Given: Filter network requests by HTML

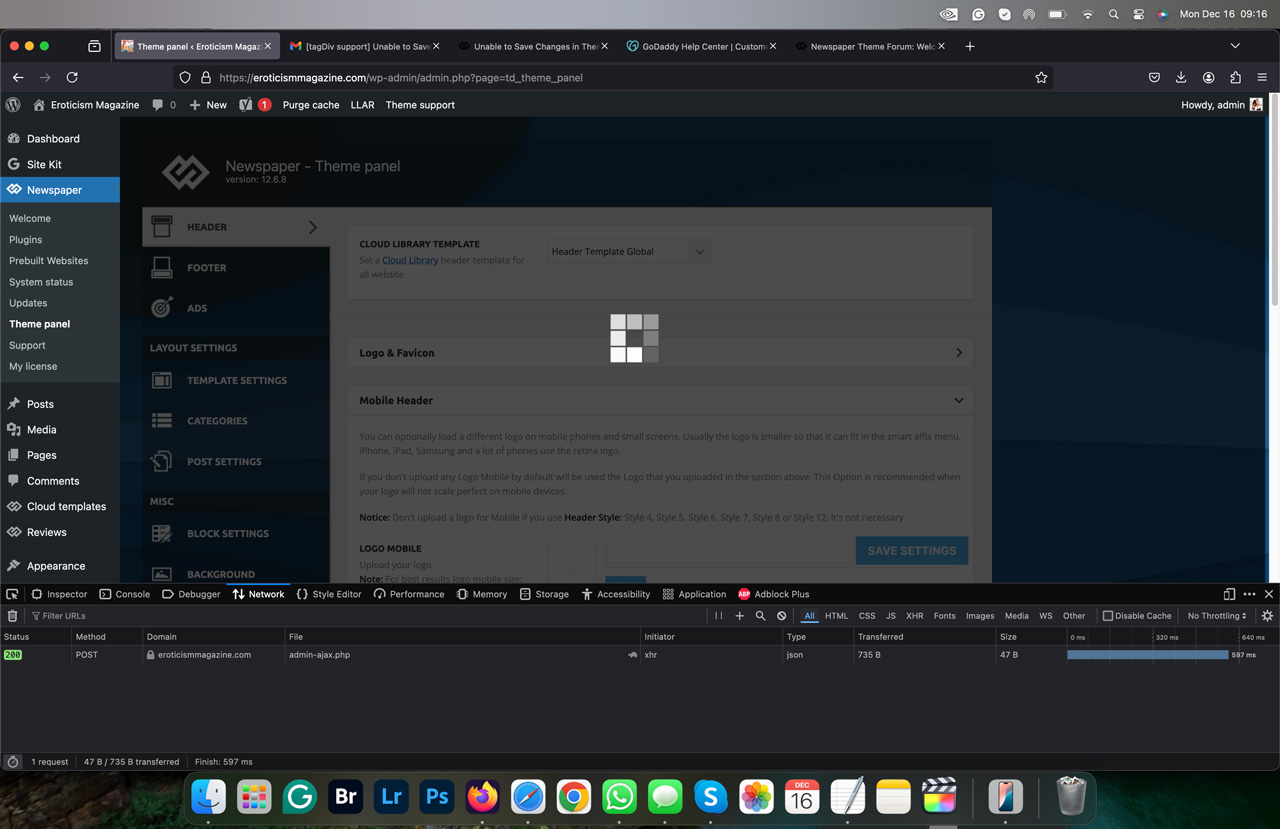Looking at the screenshot, I should pyautogui.click(x=836, y=616).
